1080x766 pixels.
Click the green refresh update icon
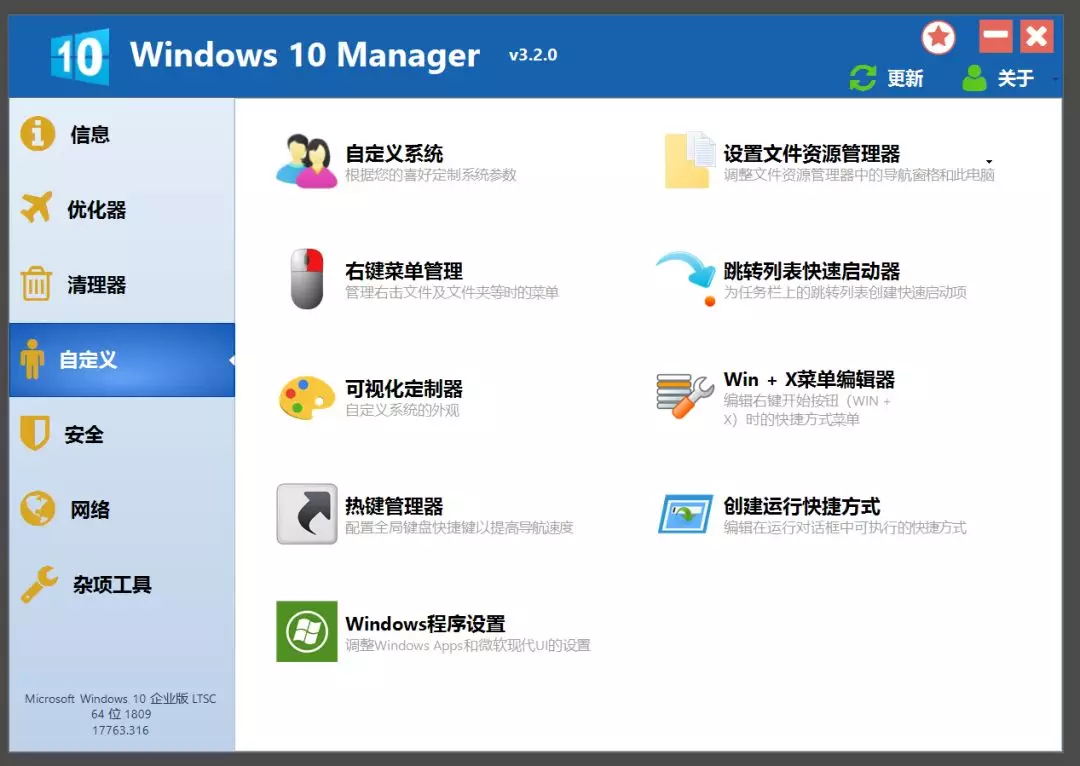coord(862,78)
